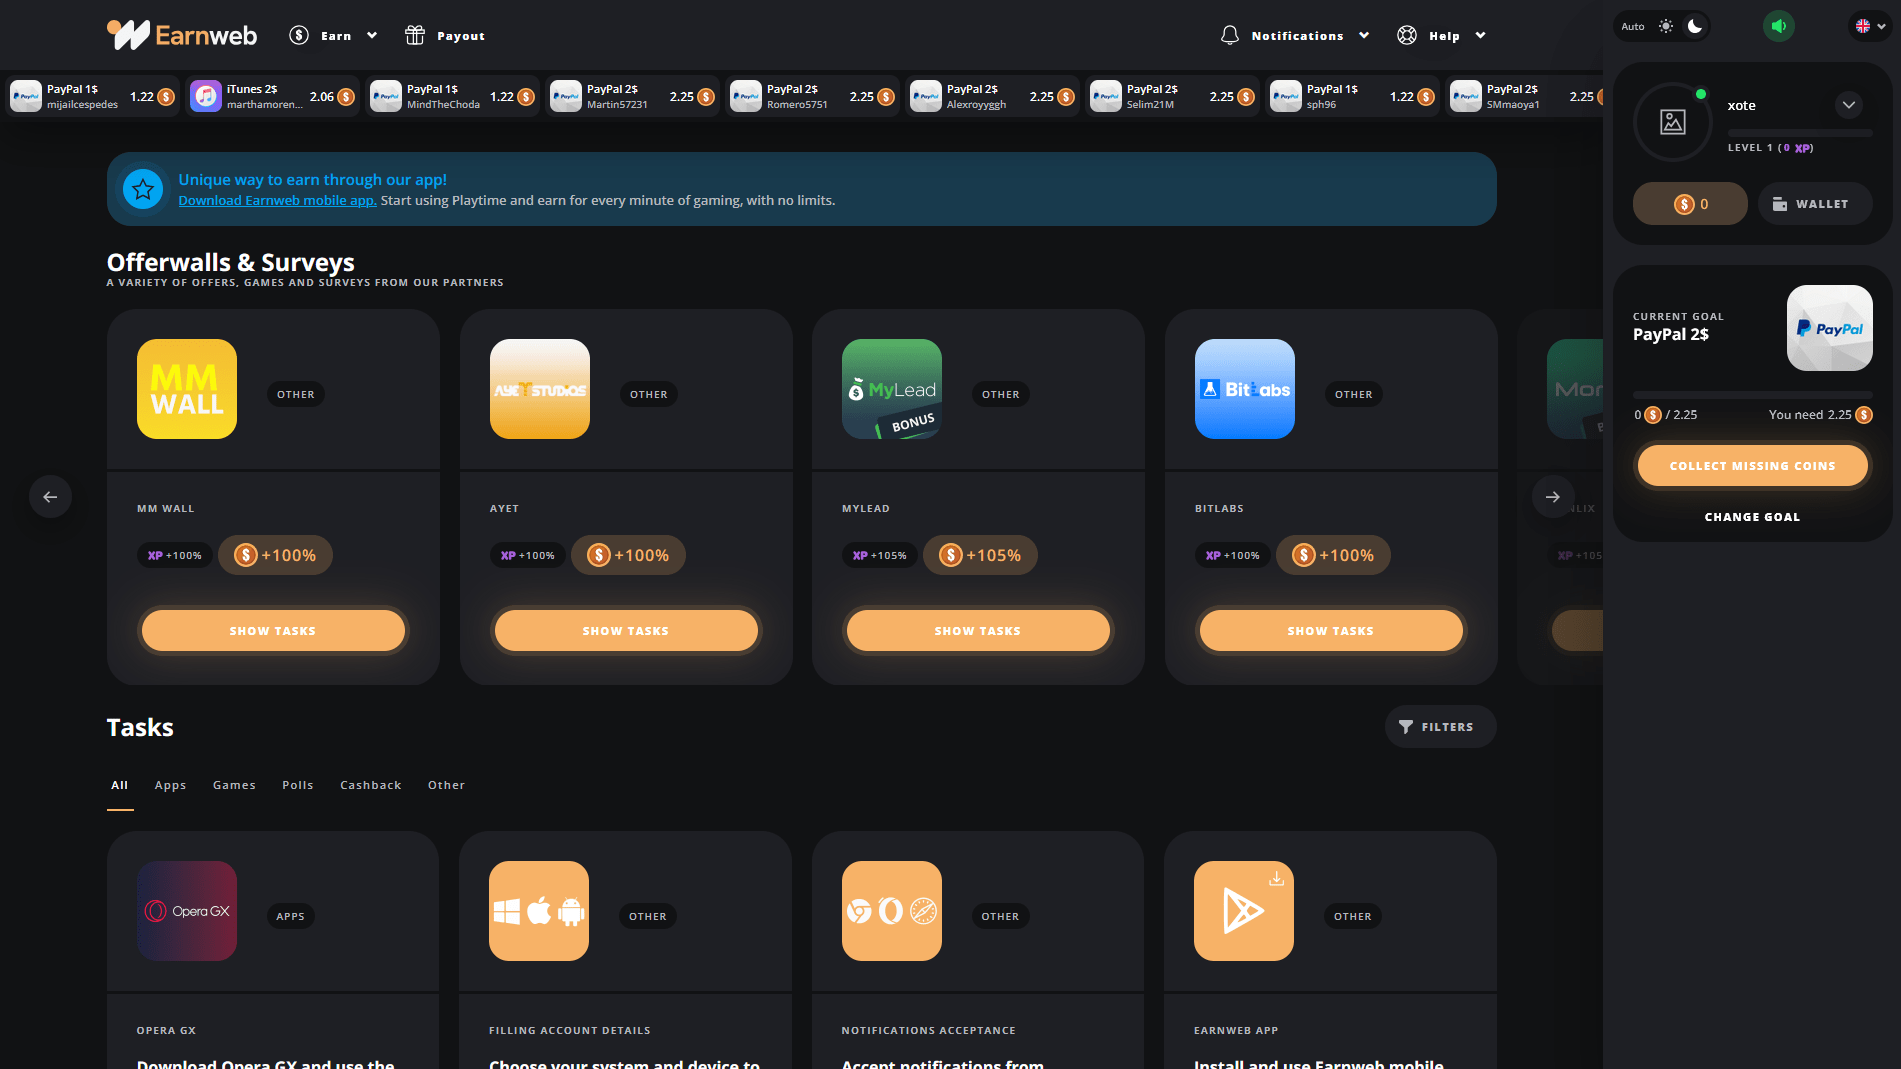This screenshot has width=1901, height=1069.
Task: Click the PayPal 1$ payout by sph96
Action: (1353, 96)
